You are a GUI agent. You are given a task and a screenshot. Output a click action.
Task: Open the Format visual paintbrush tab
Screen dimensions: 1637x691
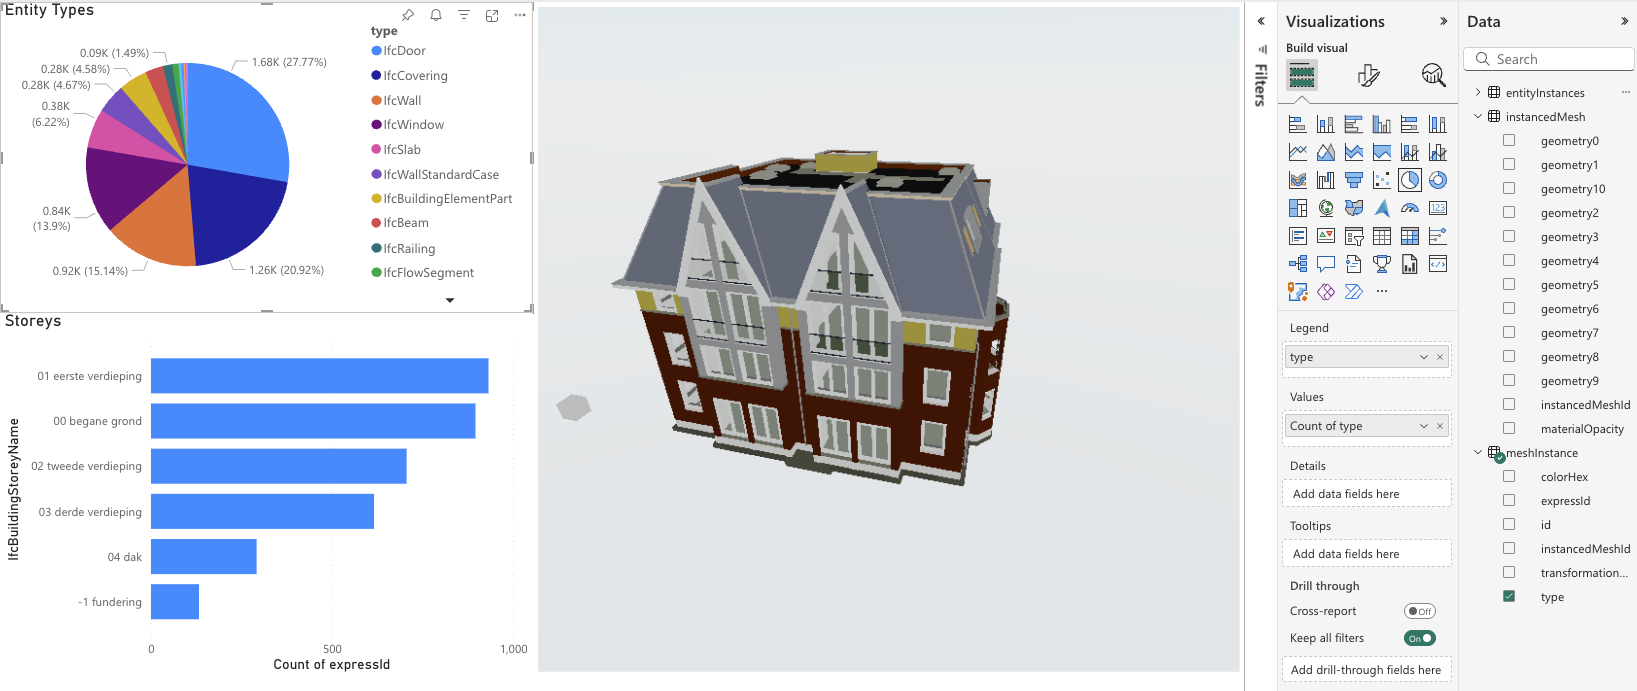1368,75
